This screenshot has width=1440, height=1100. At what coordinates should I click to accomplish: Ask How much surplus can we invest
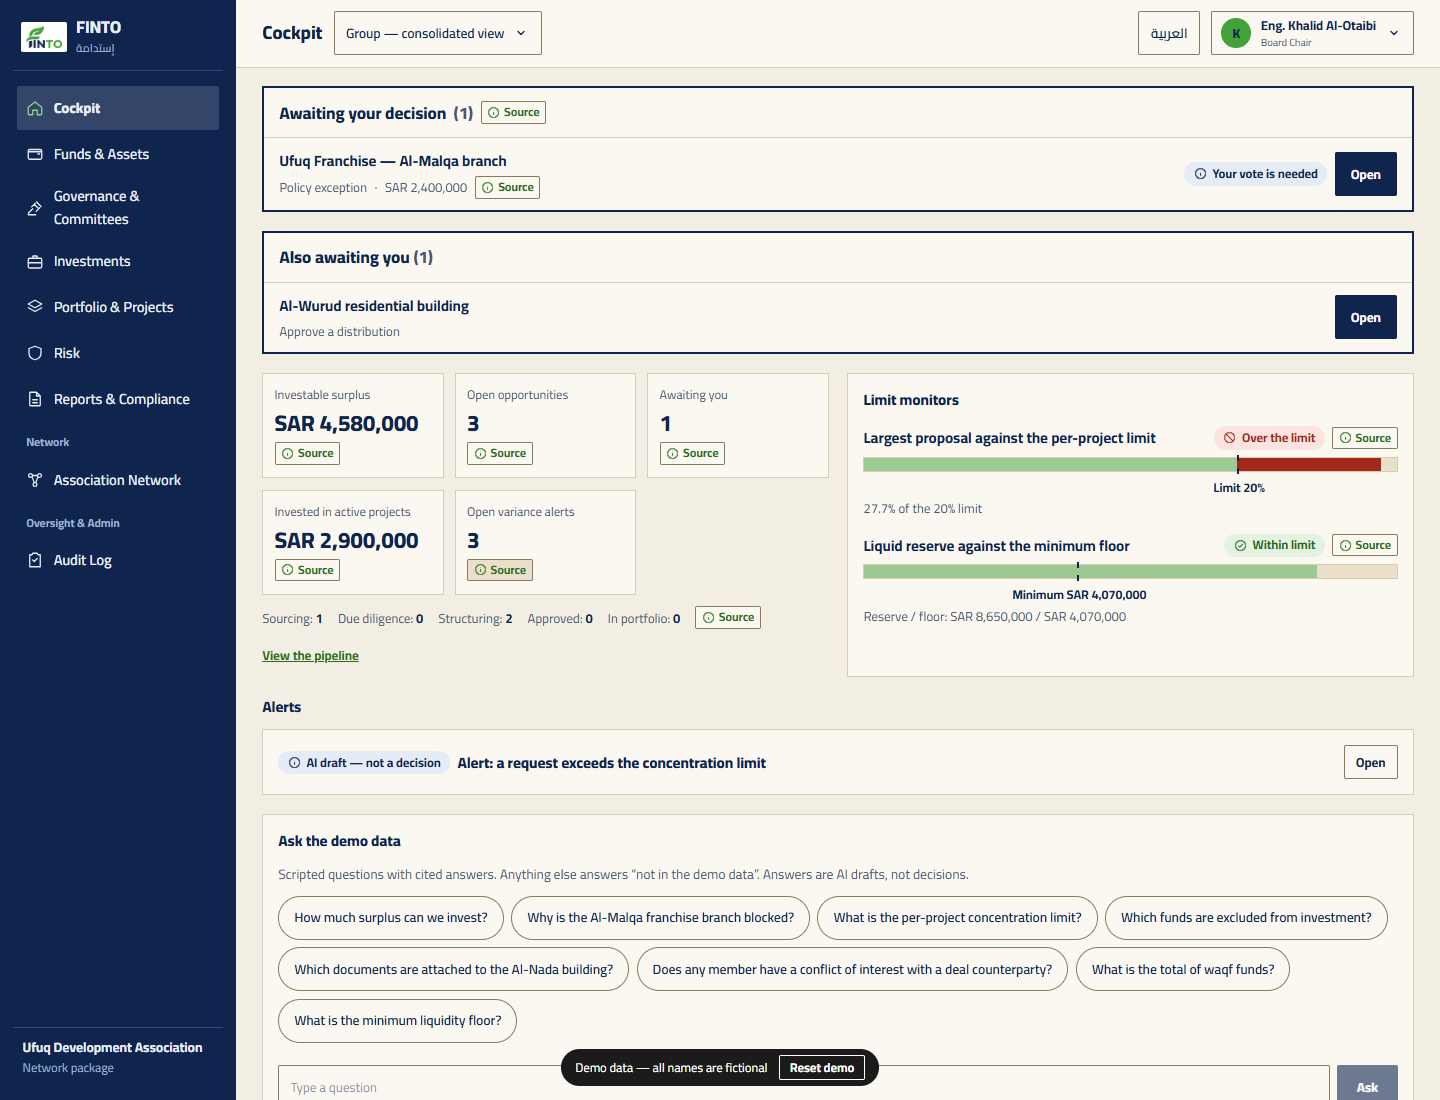pos(391,918)
